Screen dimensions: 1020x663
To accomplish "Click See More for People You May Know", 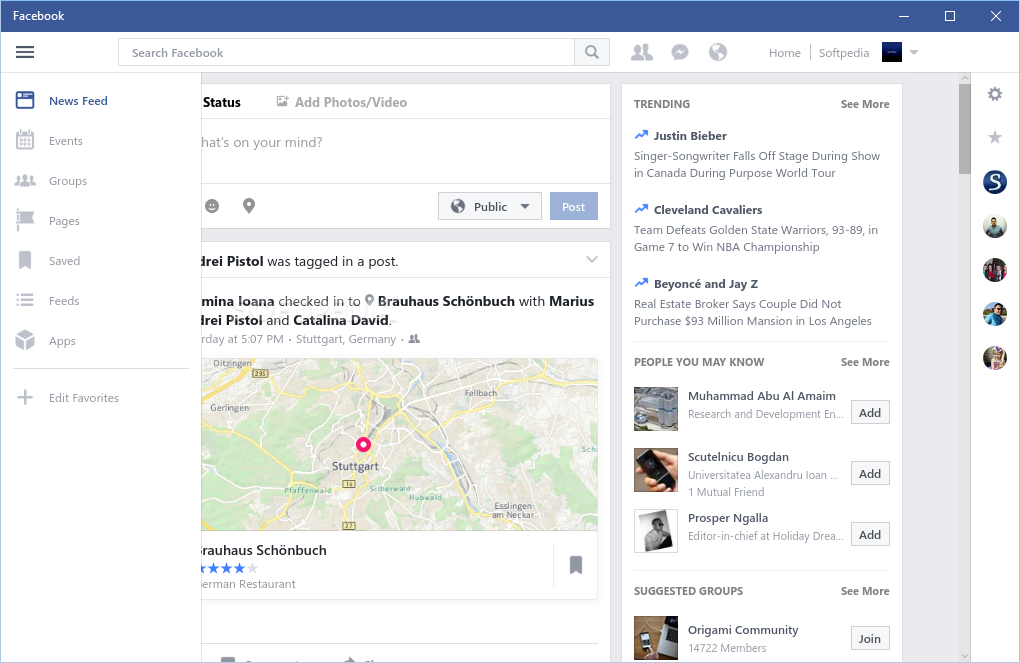I will tap(865, 362).
